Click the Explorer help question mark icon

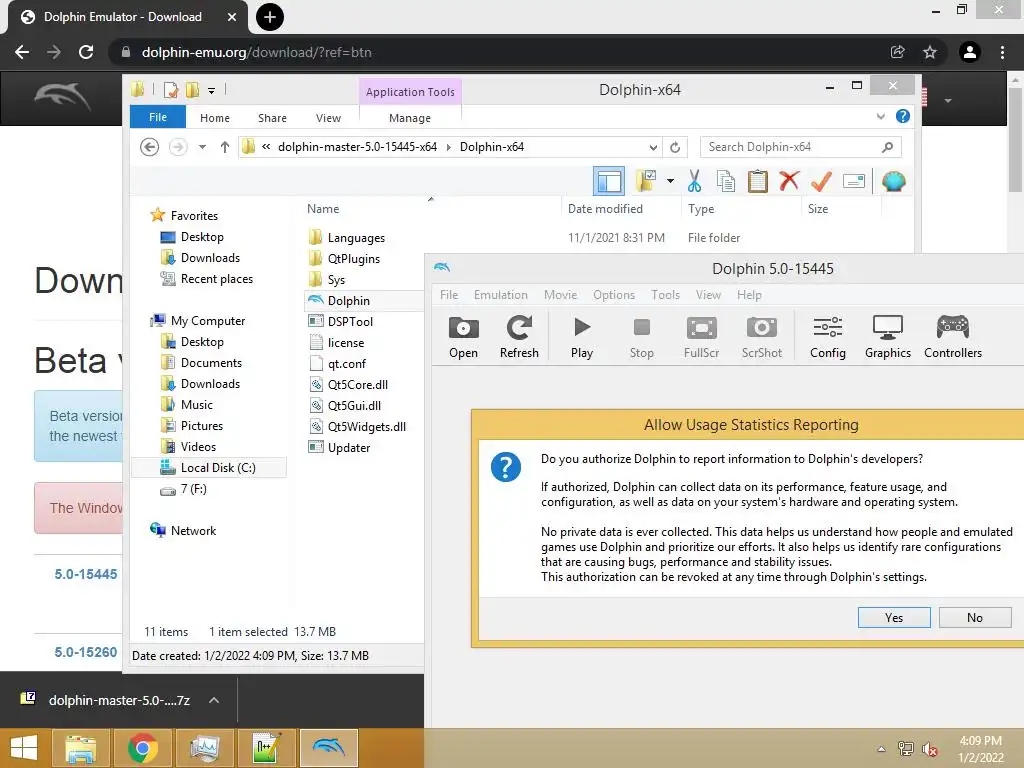pos(903,116)
